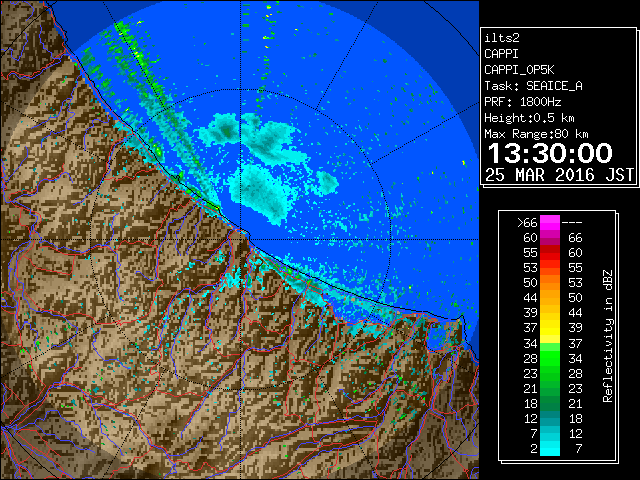Click the 'ilts2' site name text
Viewport: 640px width, 480px height.
point(502,38)
